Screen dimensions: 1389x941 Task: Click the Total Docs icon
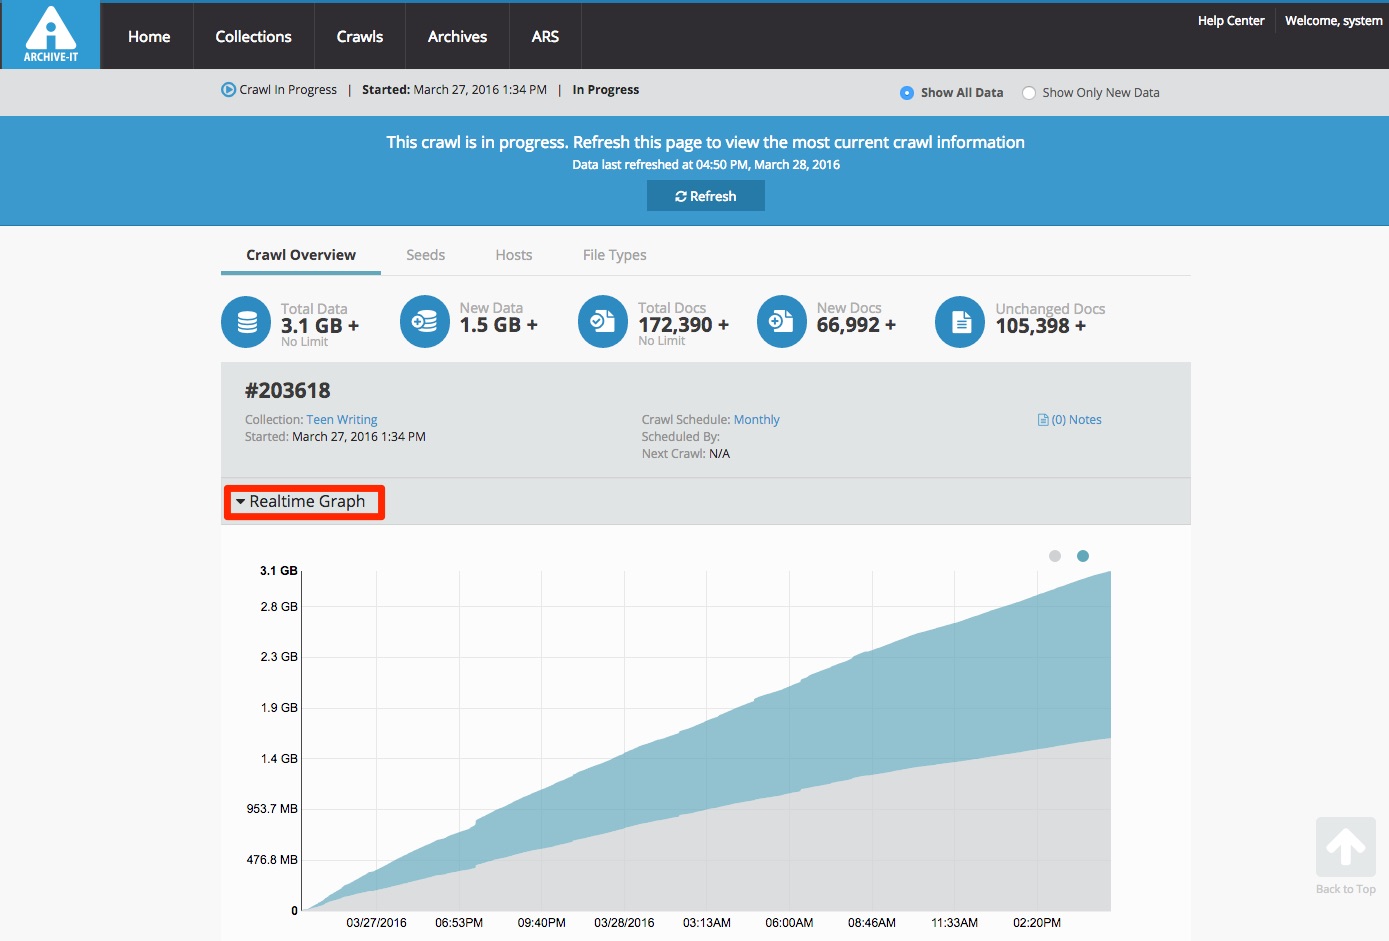tap(603, 322)
